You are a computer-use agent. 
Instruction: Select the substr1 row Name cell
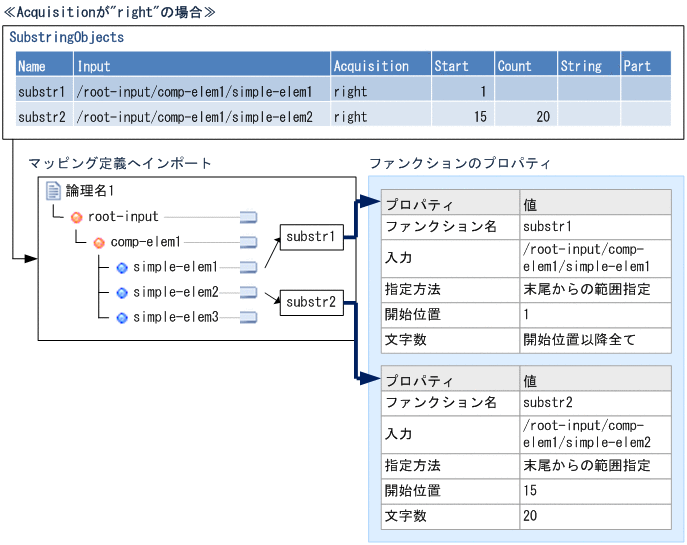[x=44, y=91]
